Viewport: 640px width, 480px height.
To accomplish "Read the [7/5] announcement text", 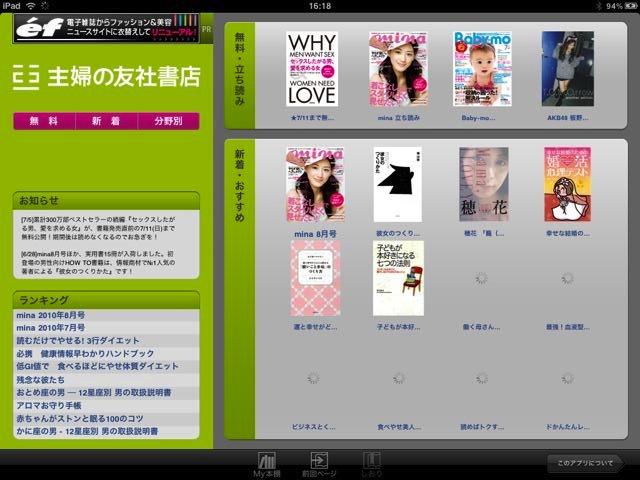I will click(98, 228).
